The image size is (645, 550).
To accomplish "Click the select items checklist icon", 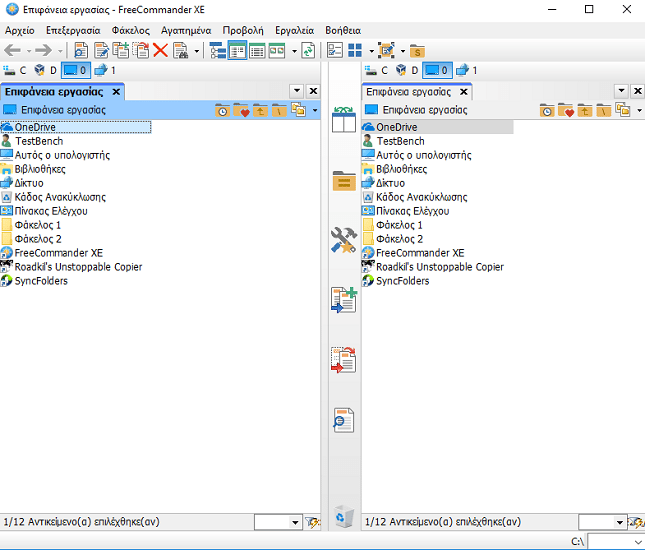I will click(335, 51).
